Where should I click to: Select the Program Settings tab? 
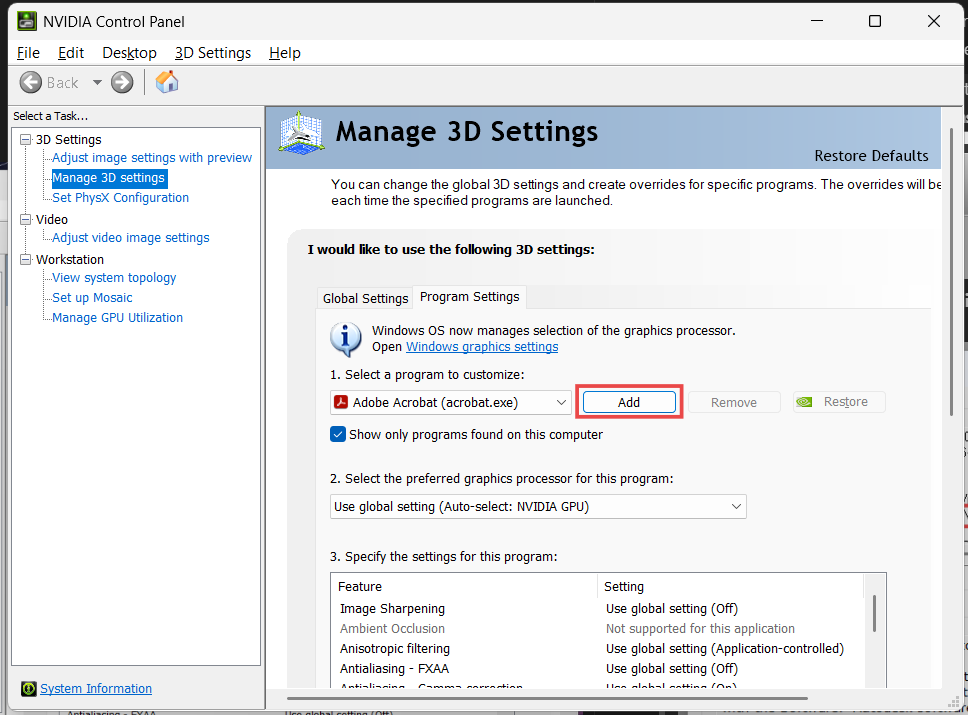[x=469, y=297]
